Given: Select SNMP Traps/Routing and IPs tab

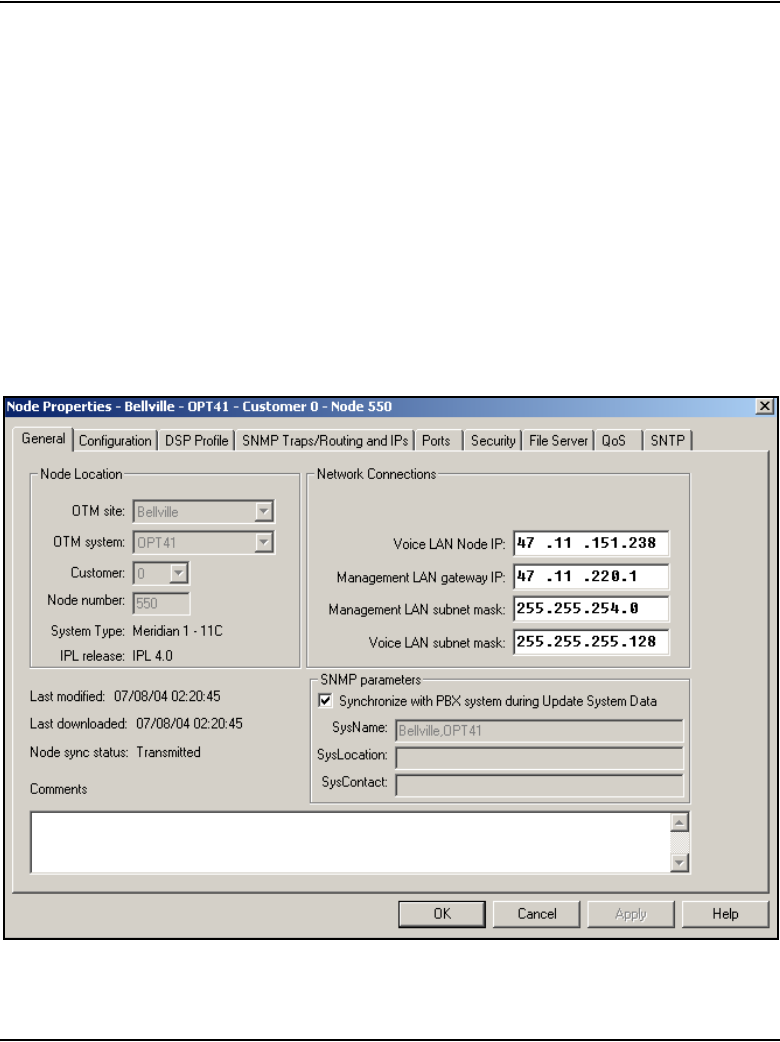Looking at the screenshot, I should (324, 441).
